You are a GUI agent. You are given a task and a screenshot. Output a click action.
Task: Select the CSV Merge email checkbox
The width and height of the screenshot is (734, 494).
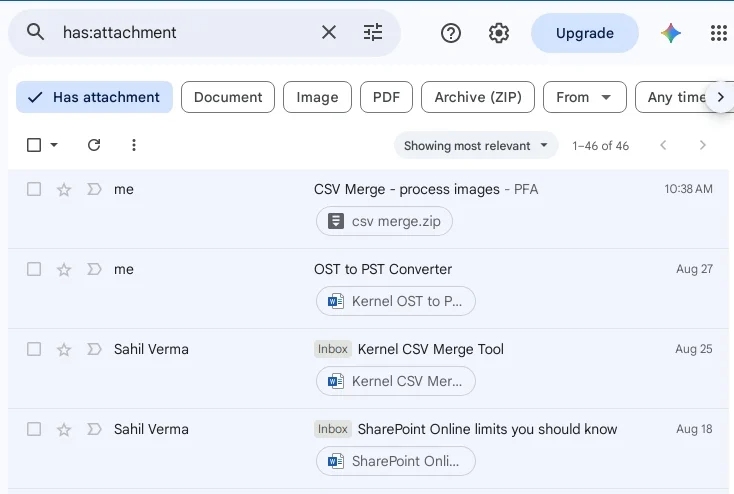(x=34, y=189)
